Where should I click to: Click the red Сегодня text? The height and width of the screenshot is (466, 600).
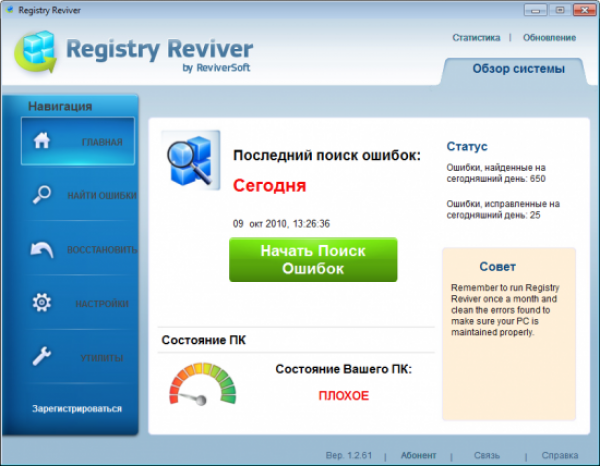click(269, 186)
